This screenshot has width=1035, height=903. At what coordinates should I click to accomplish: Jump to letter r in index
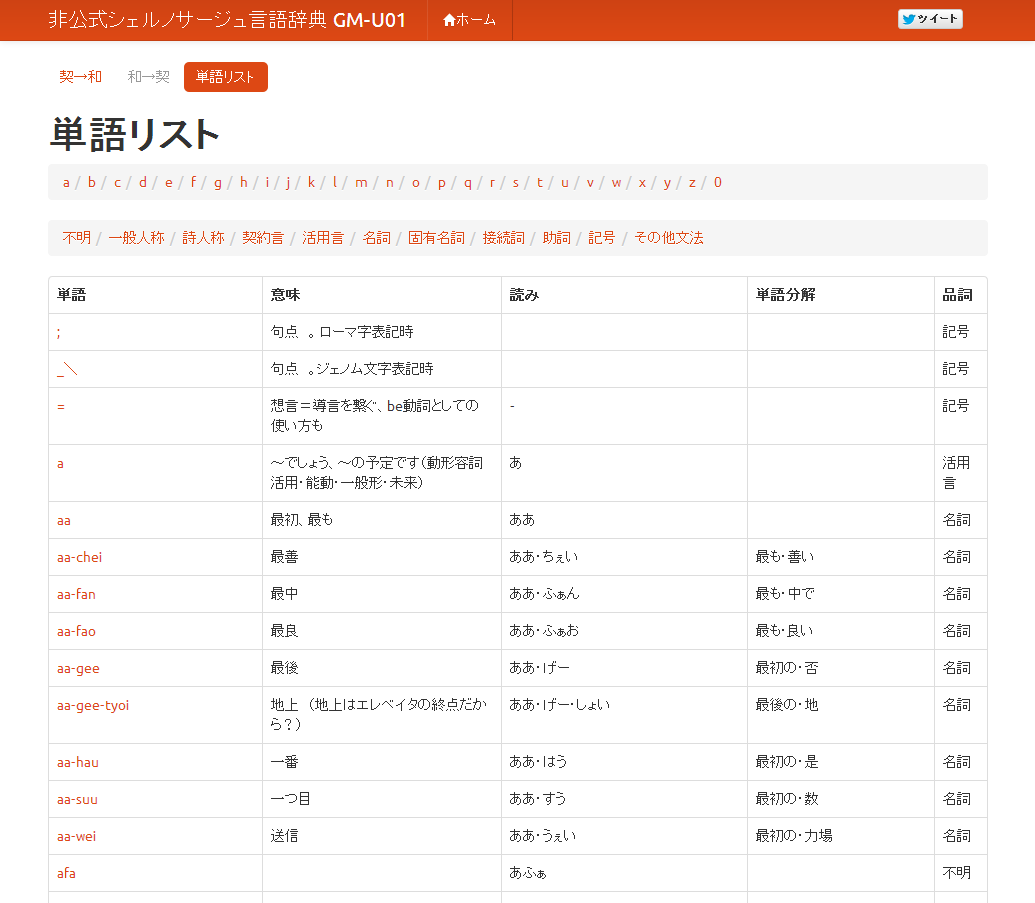[x=492, y=183]
